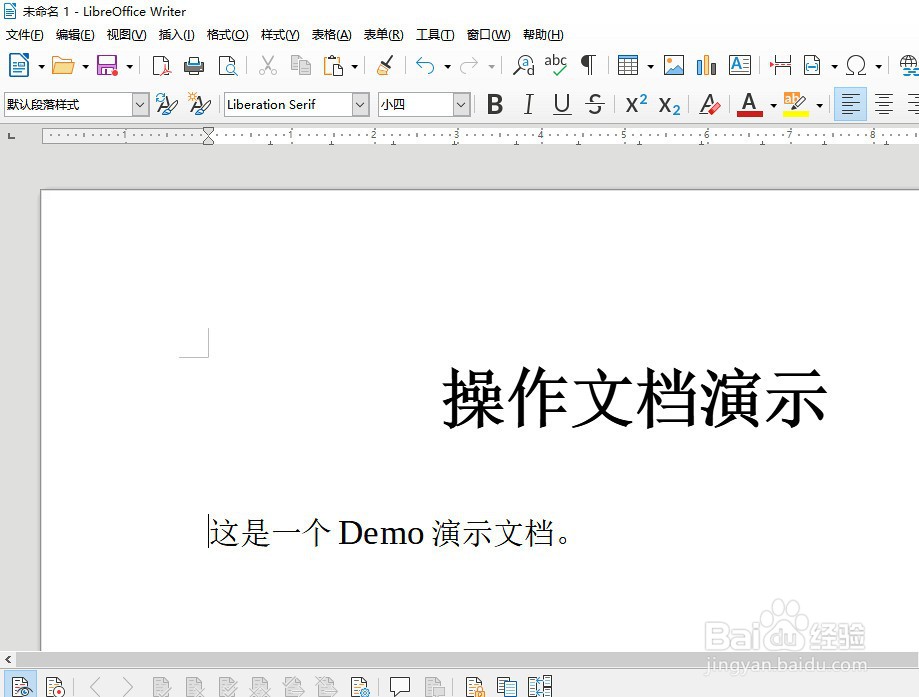Open the 插入 (Insert) menu
The width and height of the screenshot is (919, 697).
click(x=176, y=34)
